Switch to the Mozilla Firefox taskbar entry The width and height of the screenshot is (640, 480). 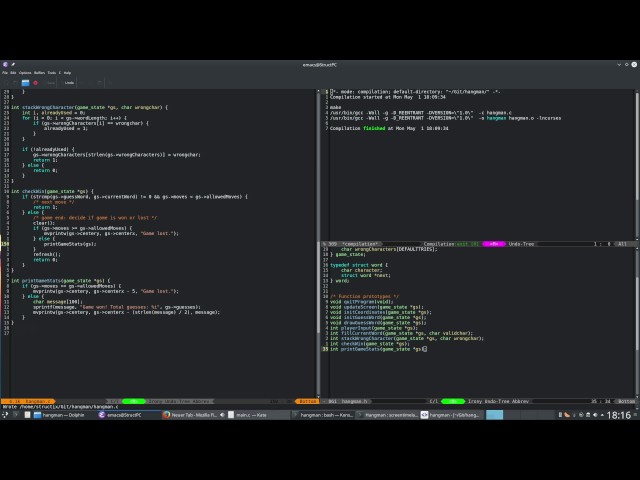[x=193, y=415]
